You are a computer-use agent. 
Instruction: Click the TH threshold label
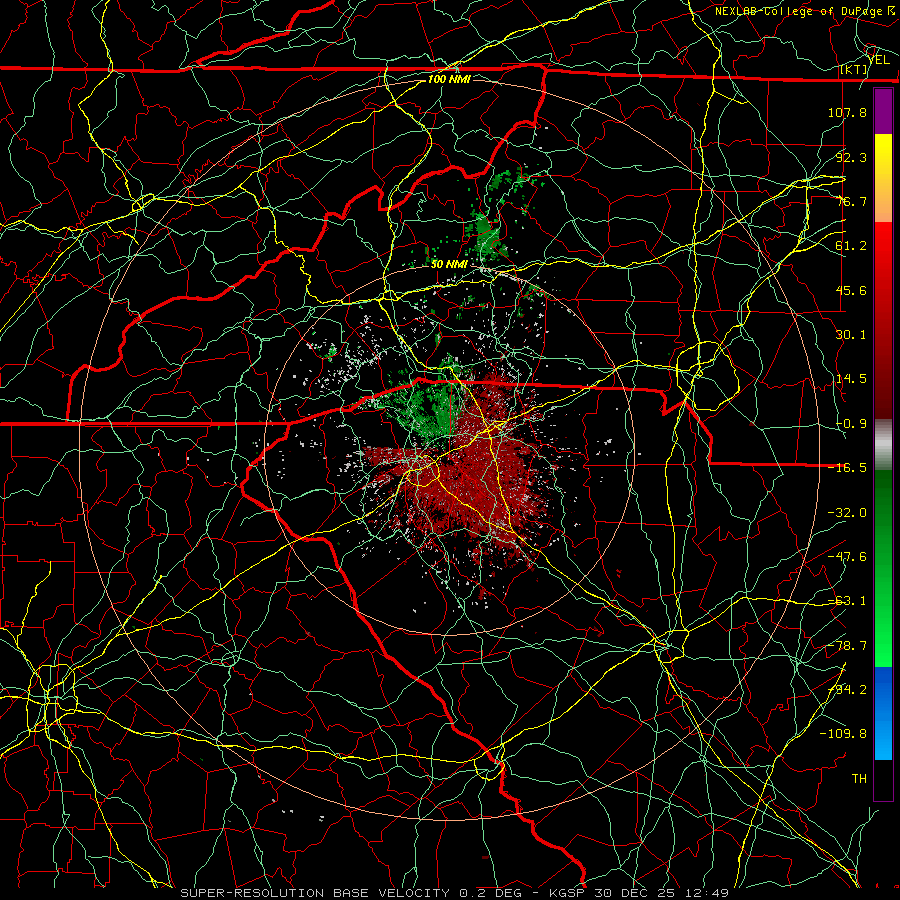coord(859,779)
